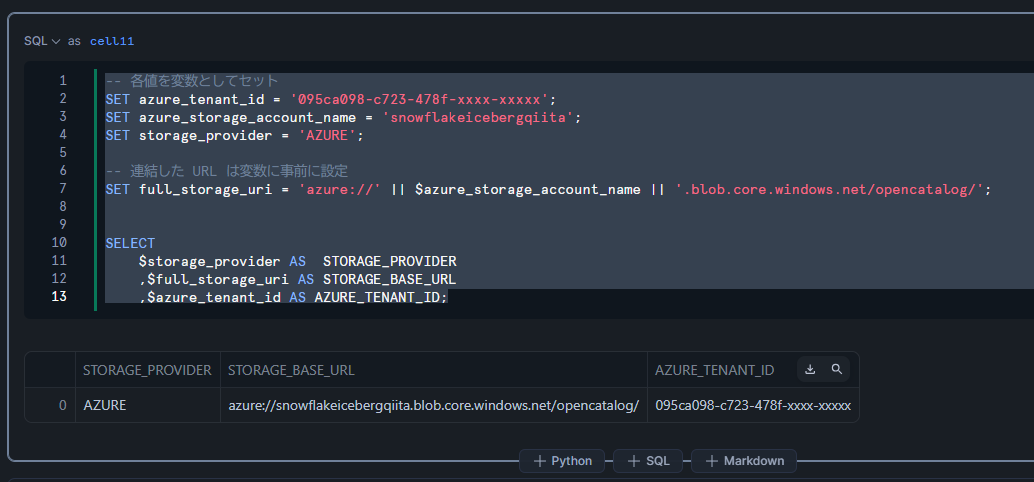Place cursor on line number 7

tap(63, 189)
